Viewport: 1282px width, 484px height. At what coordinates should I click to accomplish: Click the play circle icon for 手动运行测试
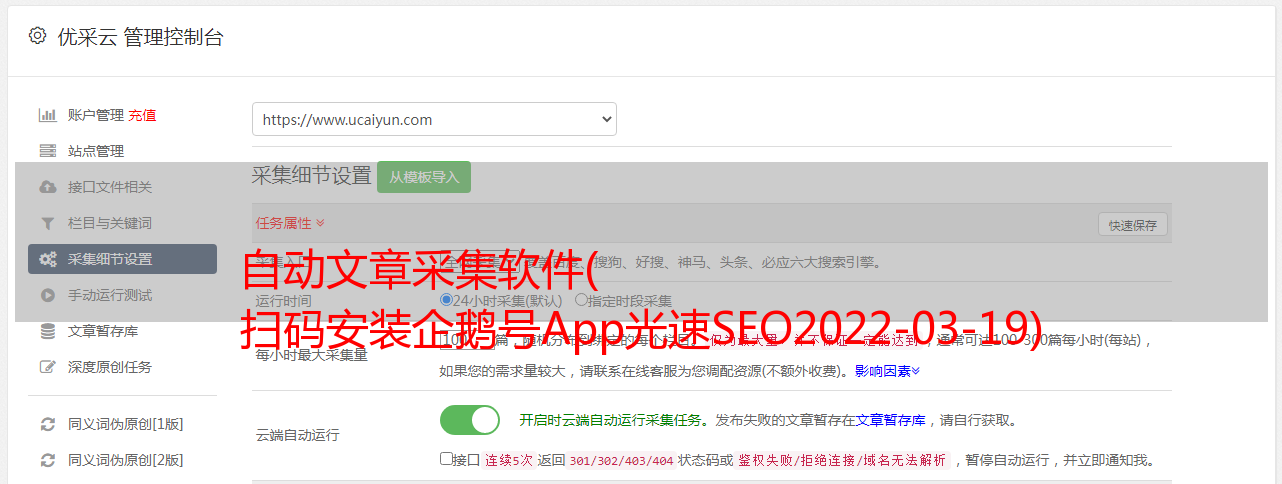click(47, 295)
